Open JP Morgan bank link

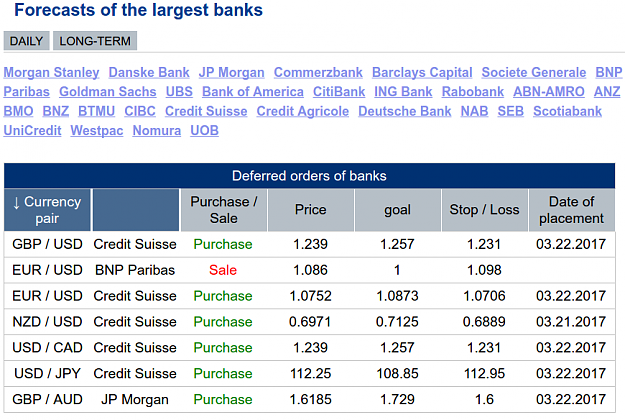[x=232, y=73]
